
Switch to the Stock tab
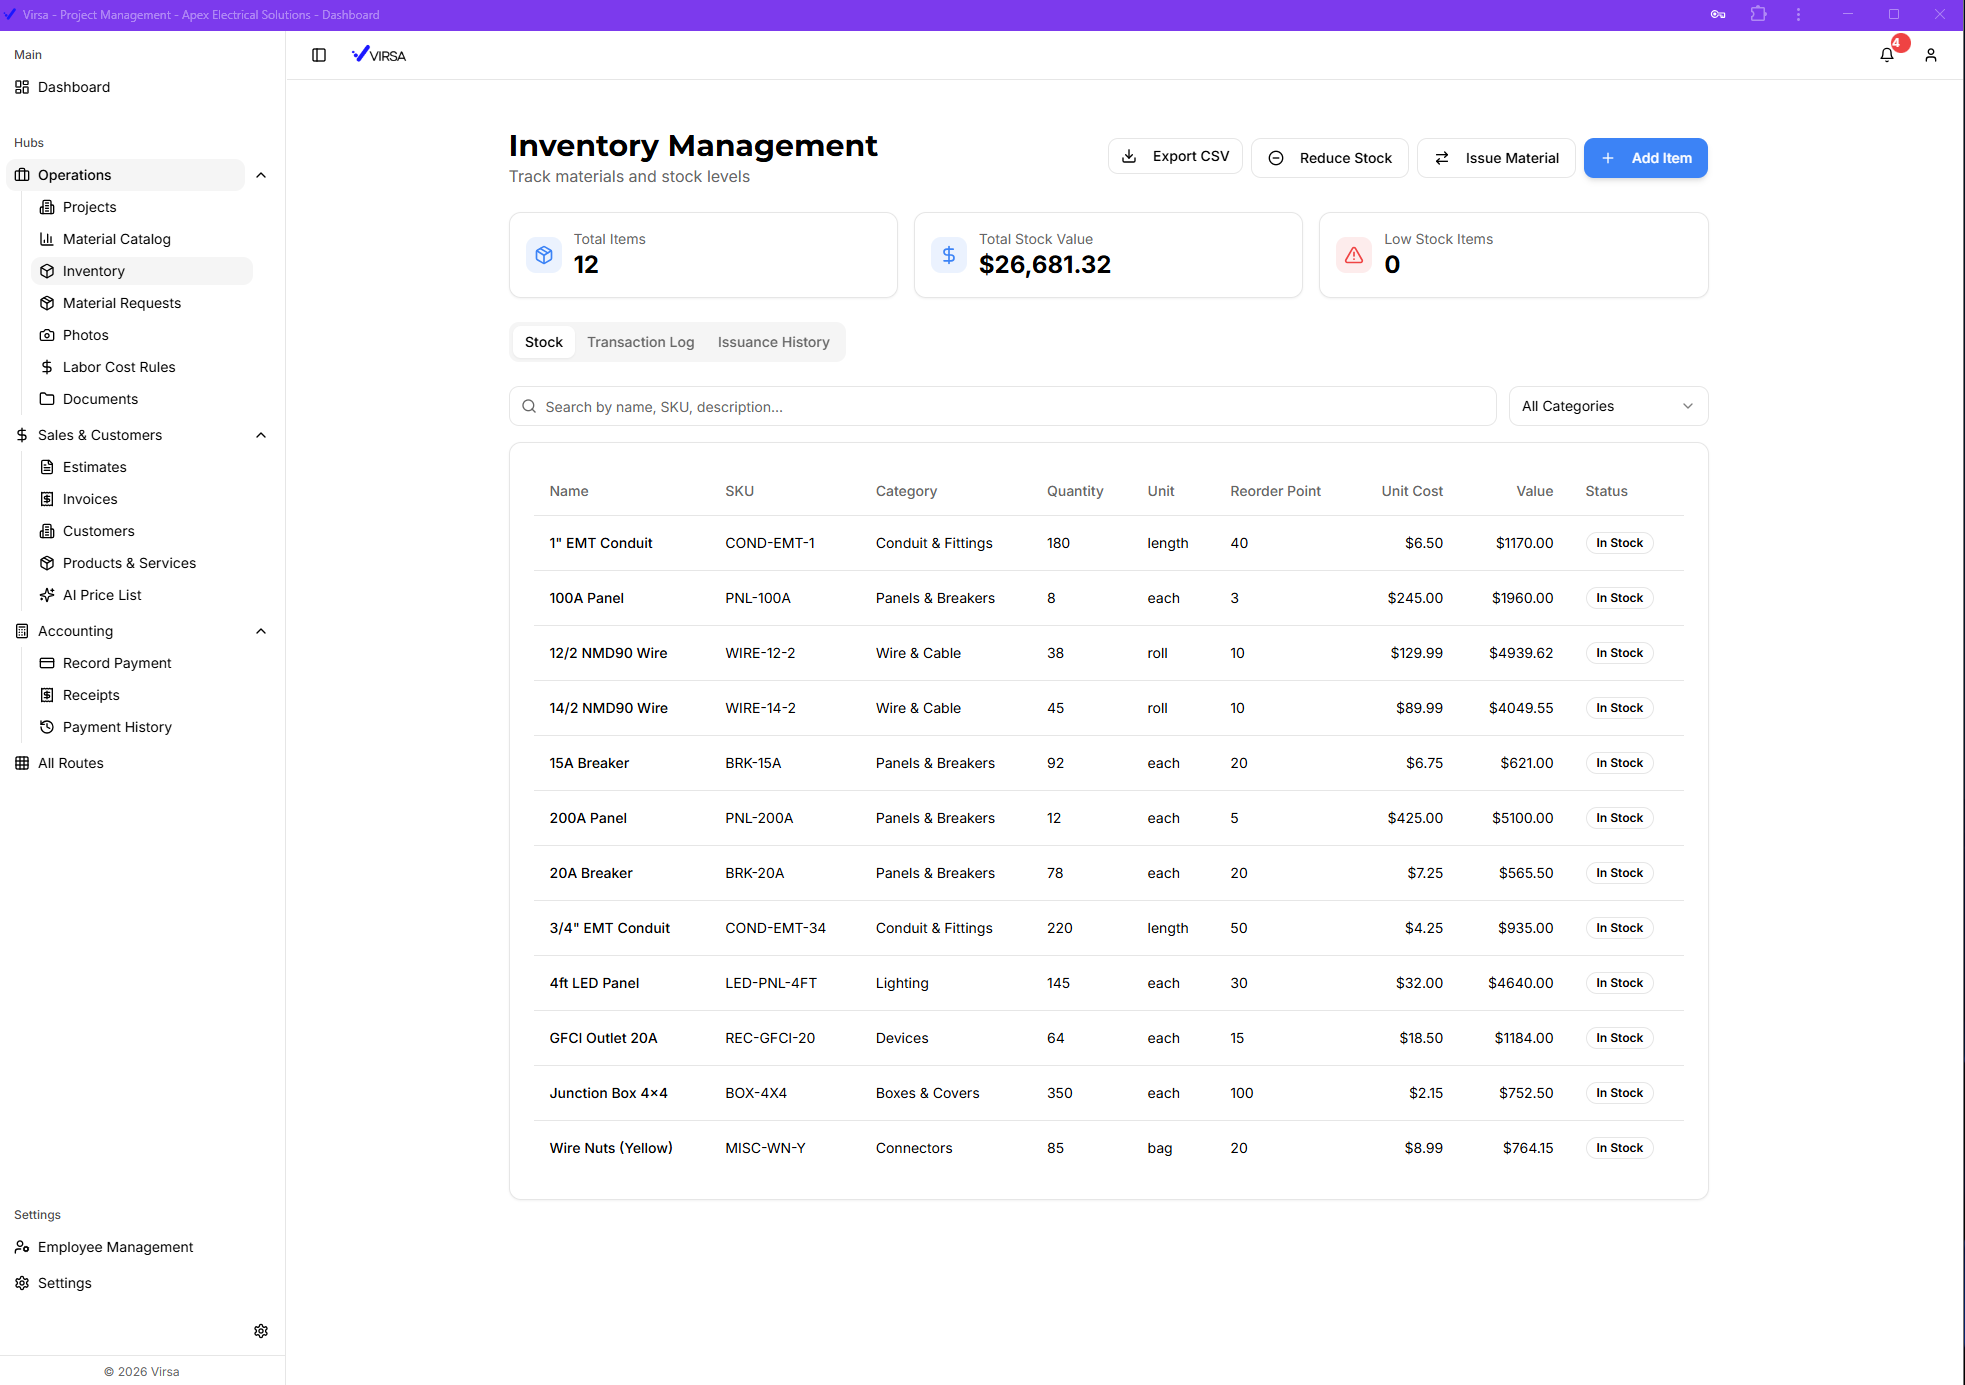click(x=544, y=342)
